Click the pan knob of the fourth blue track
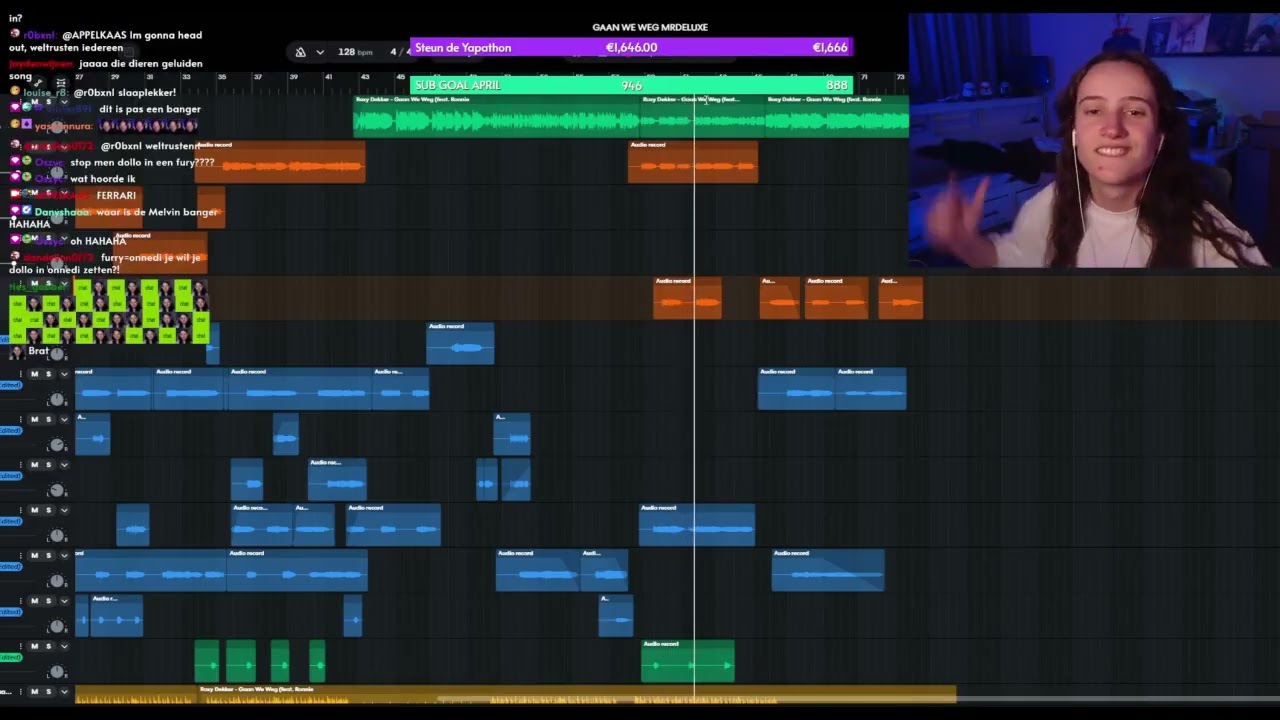This screenshot has height=720, width=1280. click(57, 536)
